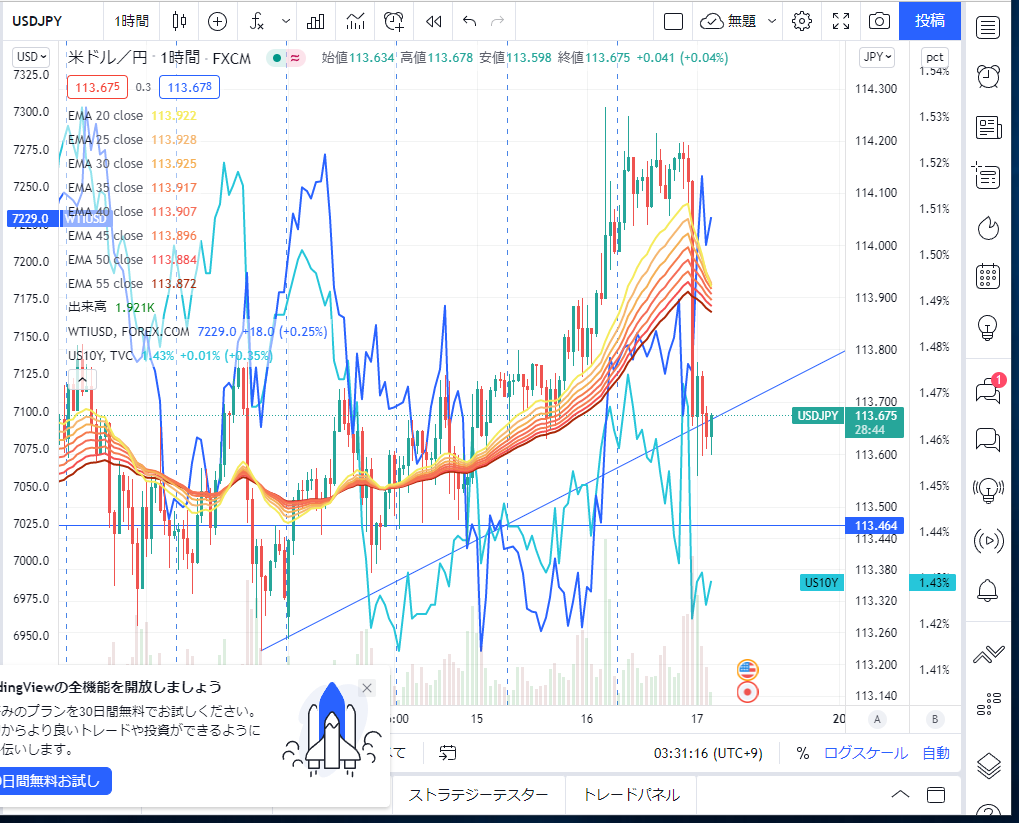This screenshot has width=1019, height=823.
Task: Maximize the bottom panel window icon
Action: (x=936, y=794)
